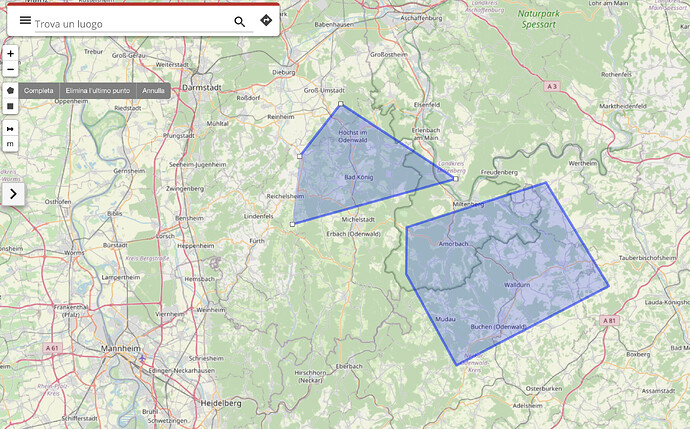Click the Buchen (Odenwald) label
This screenshot has height=429, width=690.
498,327
